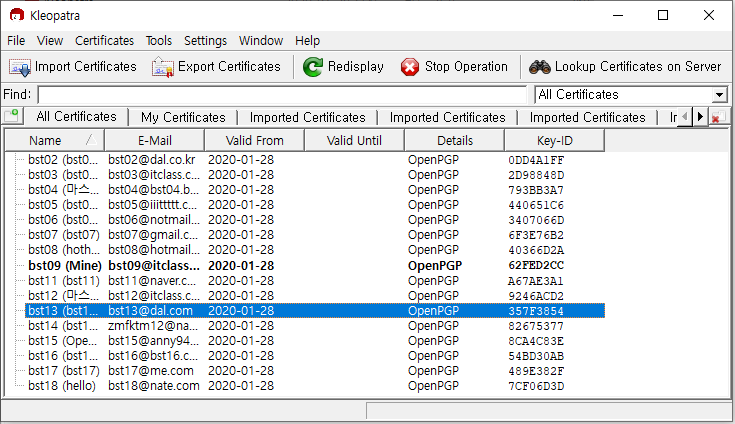Sort by the Name column header
This screenshot has height=424, width=735.
[54, 141]
